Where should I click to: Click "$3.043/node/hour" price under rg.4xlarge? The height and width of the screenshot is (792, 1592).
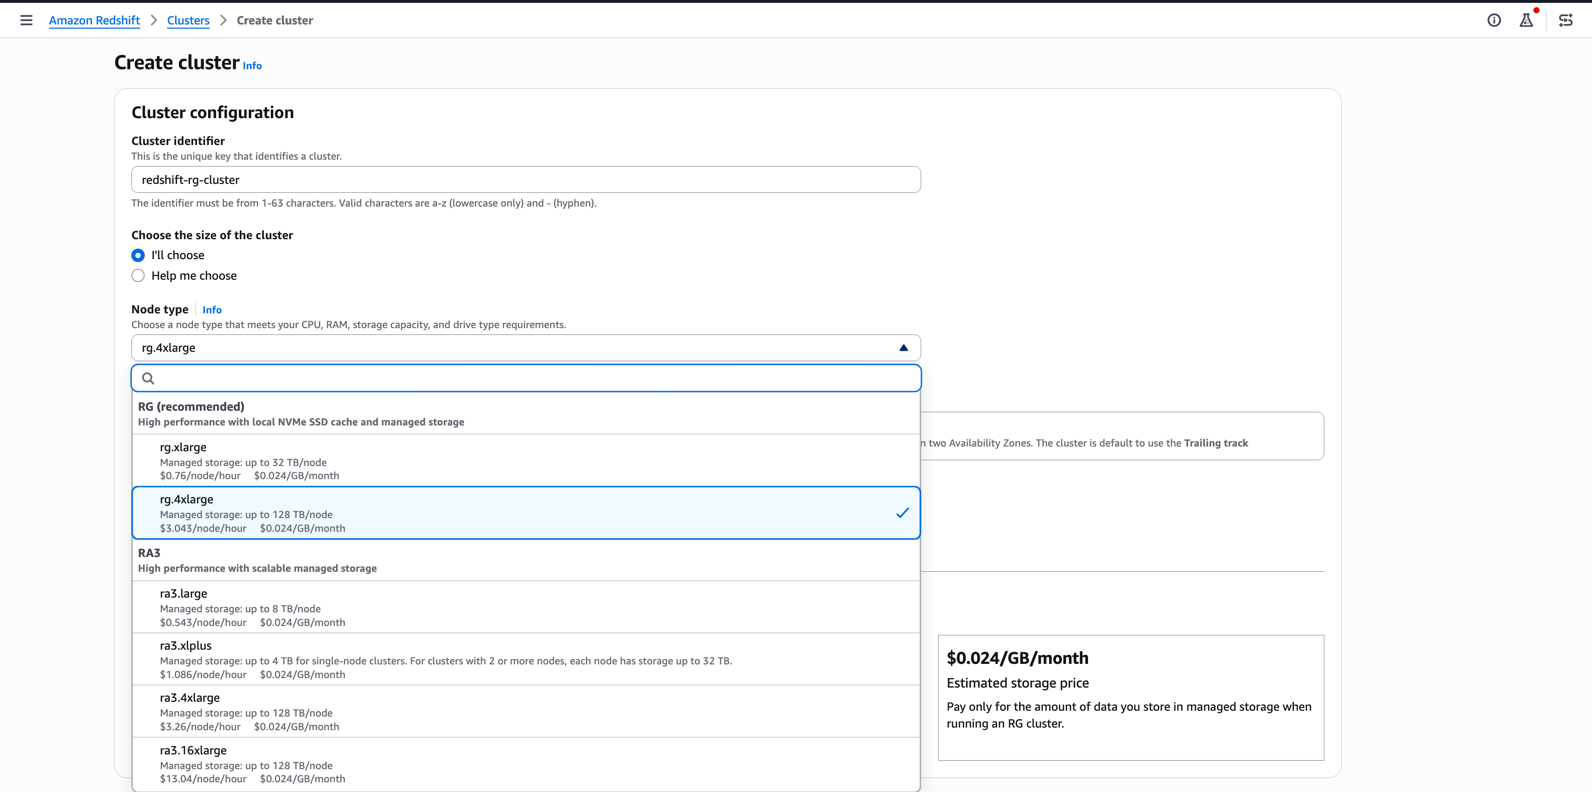(x=203, y=528)
